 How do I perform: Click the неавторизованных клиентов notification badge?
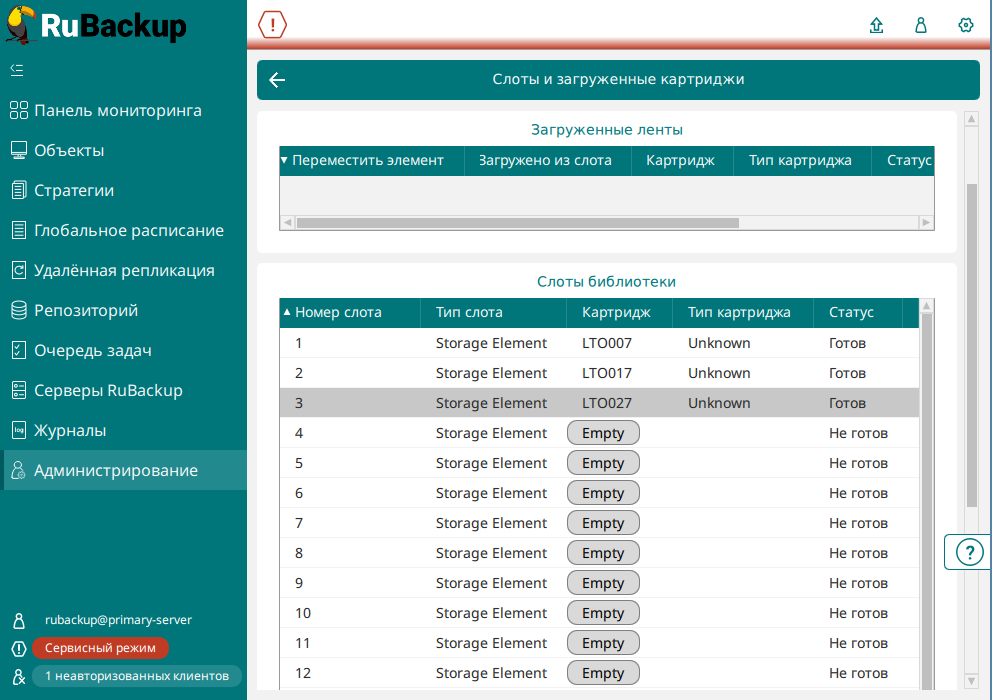(x=136, y=676)
